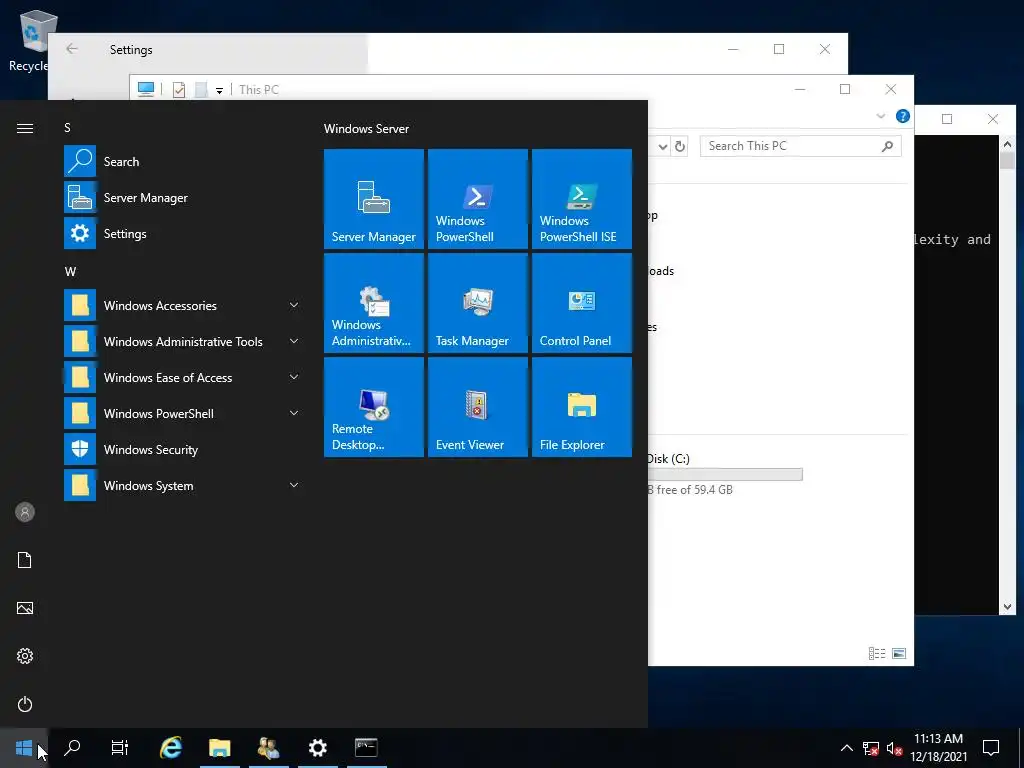Open Task View on the taskbar

[120, 748]
